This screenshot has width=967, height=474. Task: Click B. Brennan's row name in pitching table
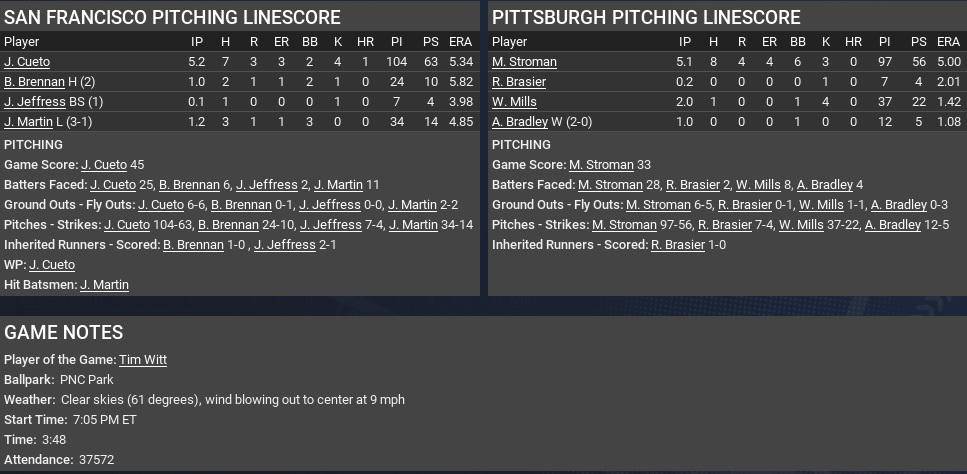pyautogui.click(x=35, y=82)
